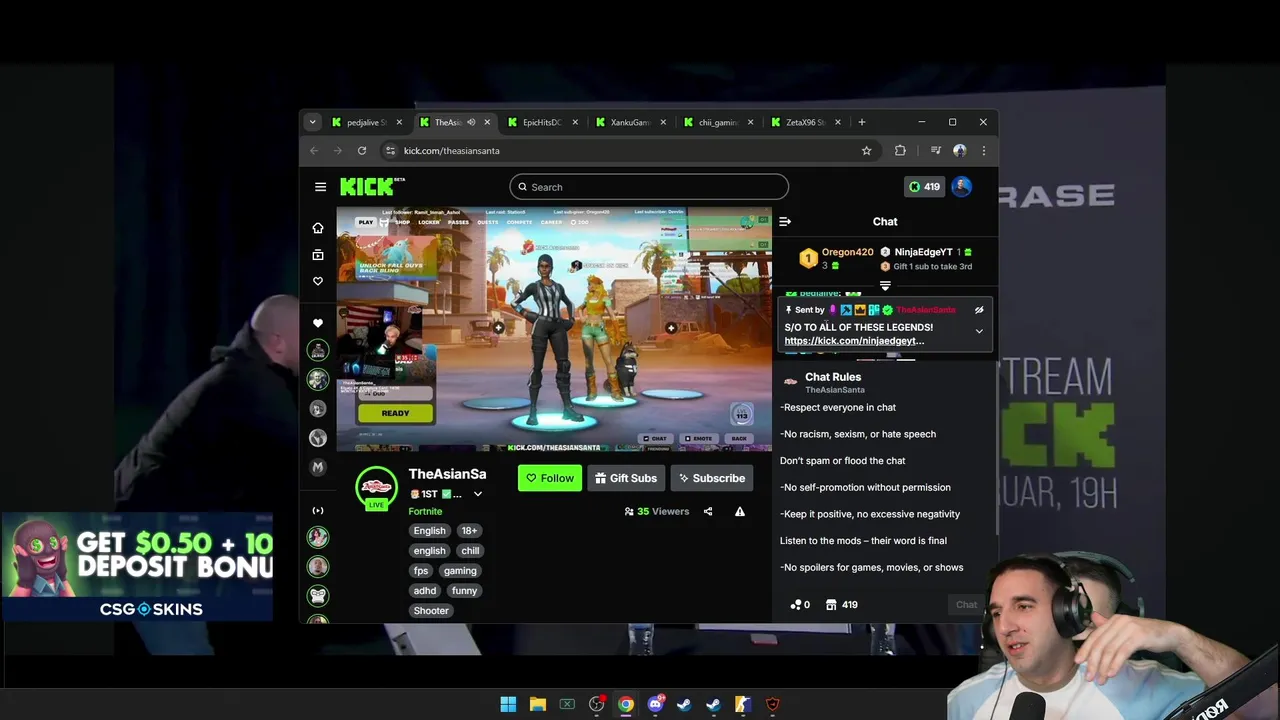Open the Counter-Strike icon on taskbar
The image size is (1280, 720).
pyautogui.click(x=742, y=704)
